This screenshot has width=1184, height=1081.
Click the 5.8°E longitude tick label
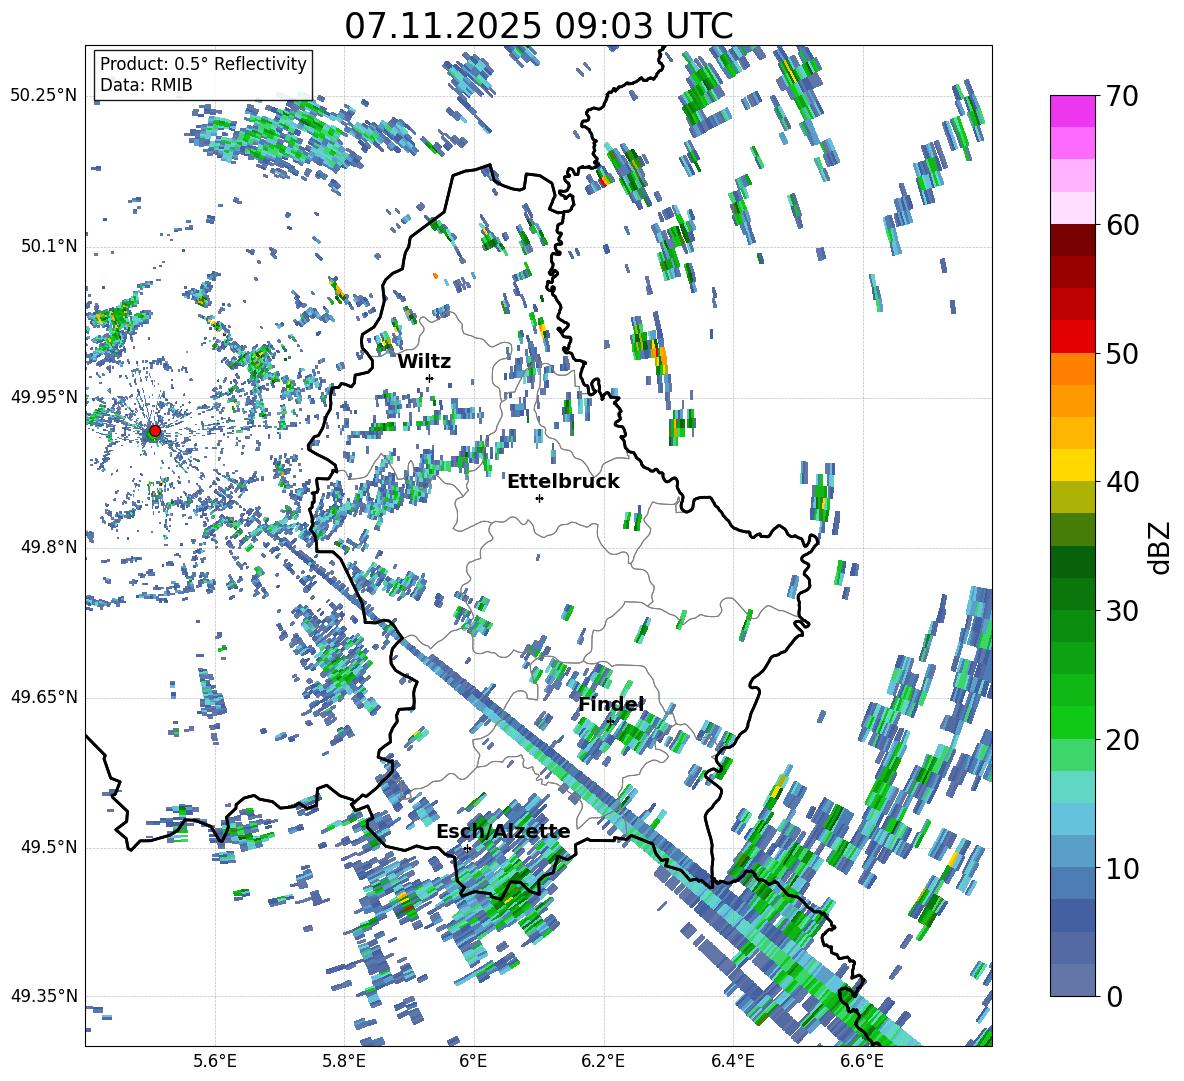pos(344,1061)
